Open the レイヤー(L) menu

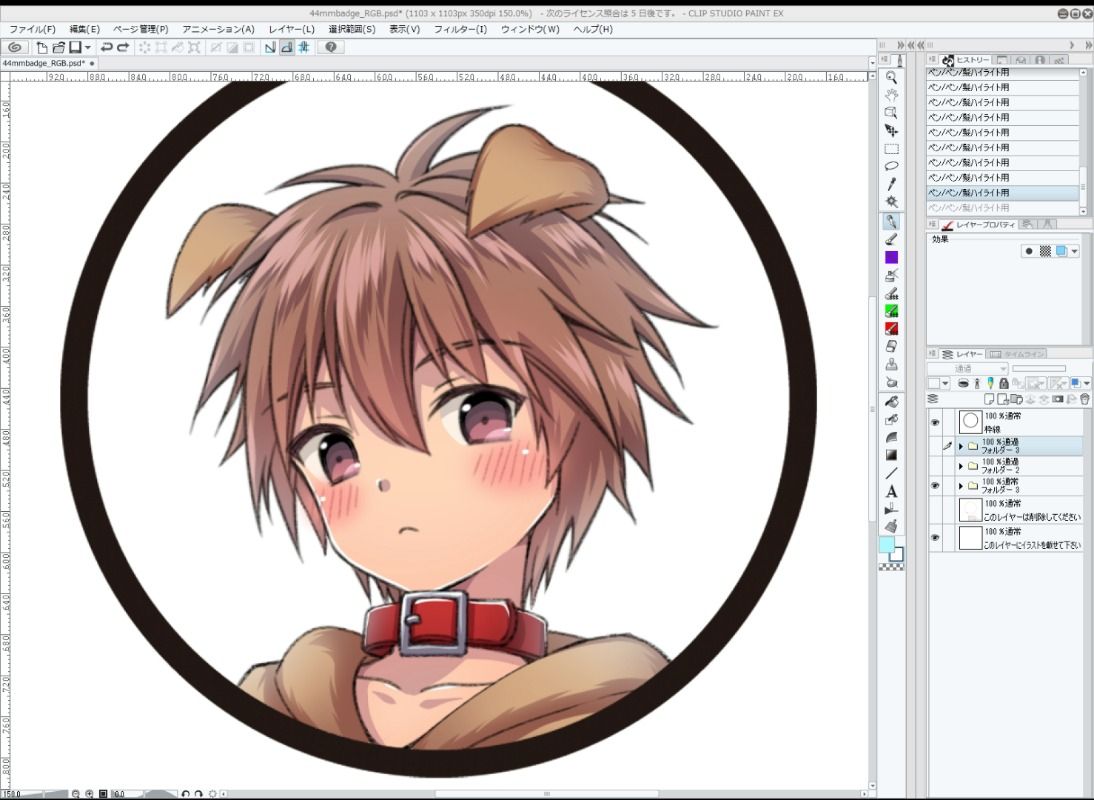coord(292,29)
